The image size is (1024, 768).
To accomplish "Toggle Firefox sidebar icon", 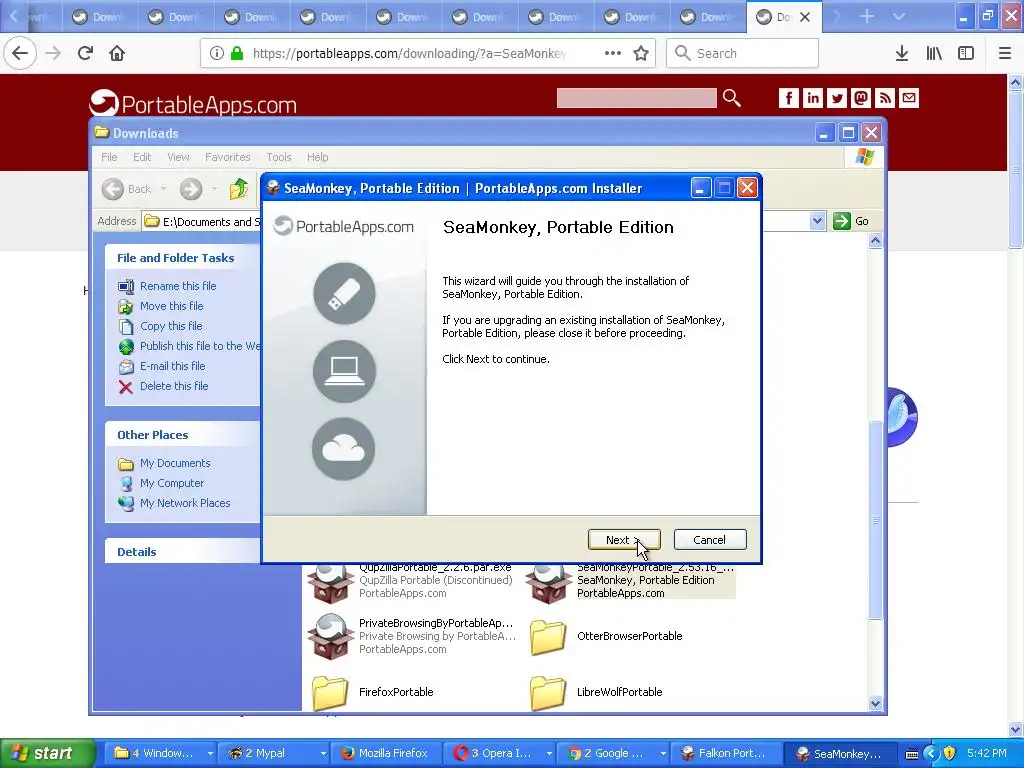I will [x=966, y=53].
